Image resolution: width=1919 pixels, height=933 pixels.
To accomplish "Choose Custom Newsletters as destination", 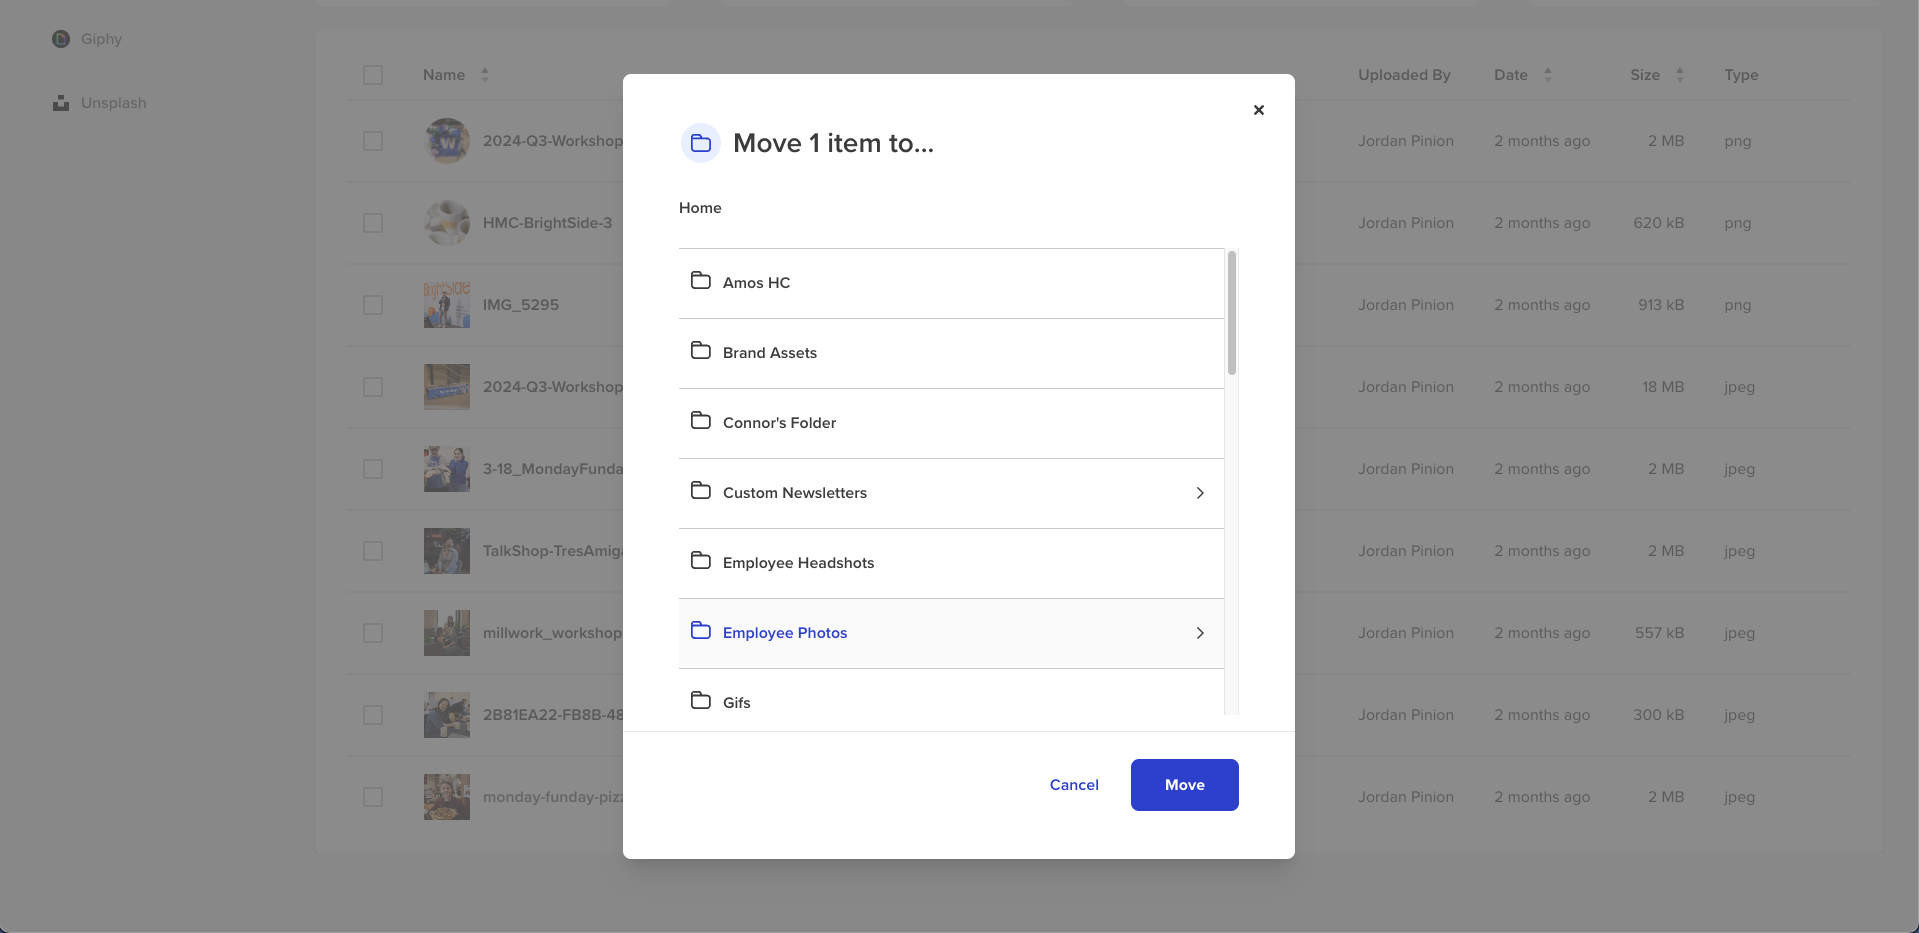I will point(951,493).
